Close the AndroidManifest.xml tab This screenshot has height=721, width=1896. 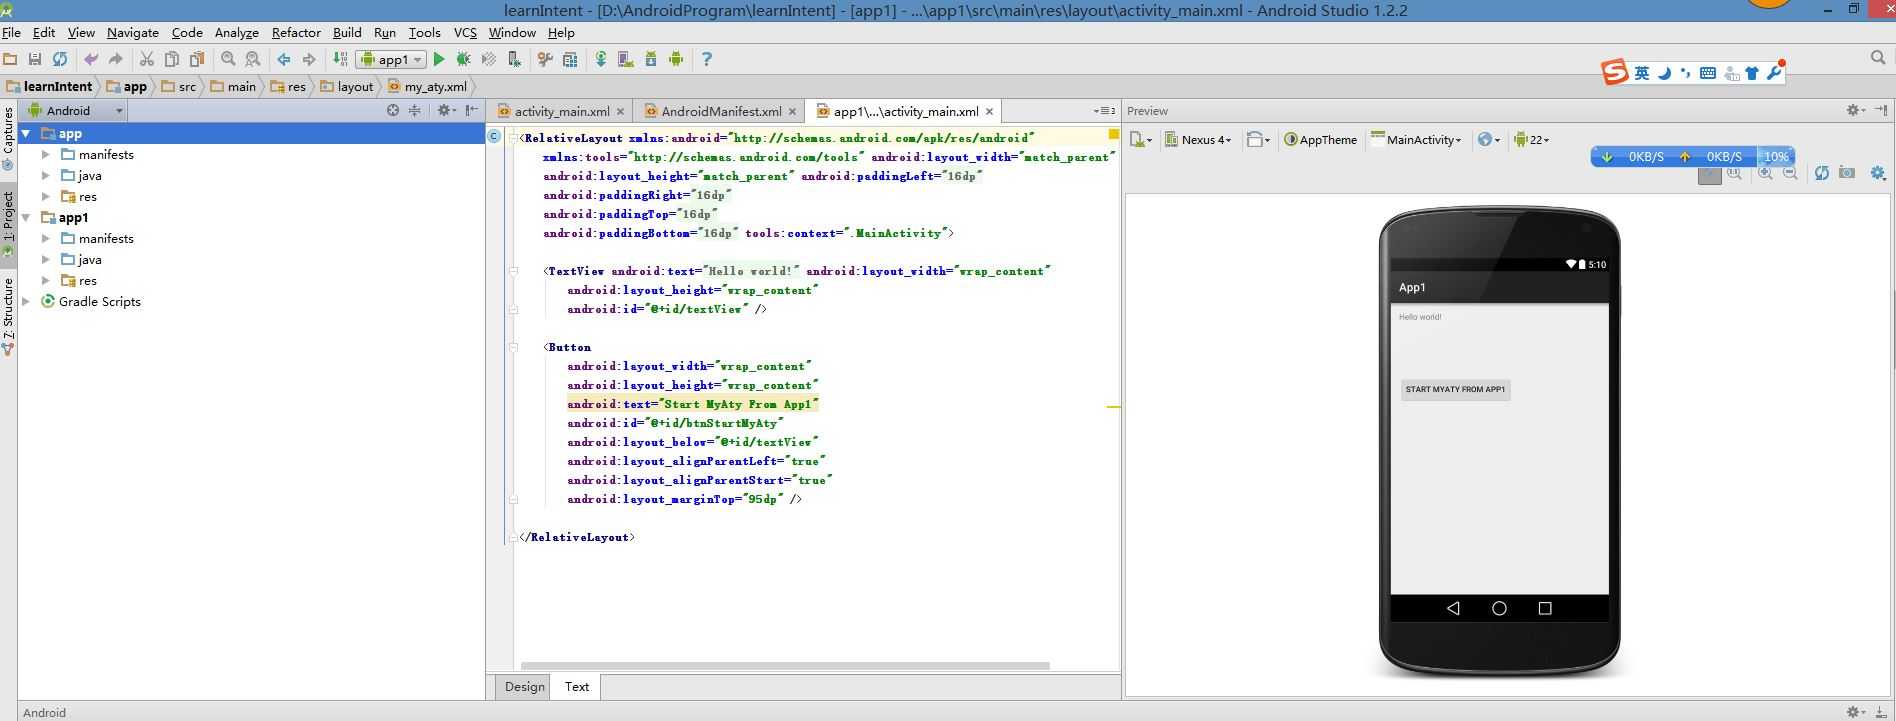point(793,112)
